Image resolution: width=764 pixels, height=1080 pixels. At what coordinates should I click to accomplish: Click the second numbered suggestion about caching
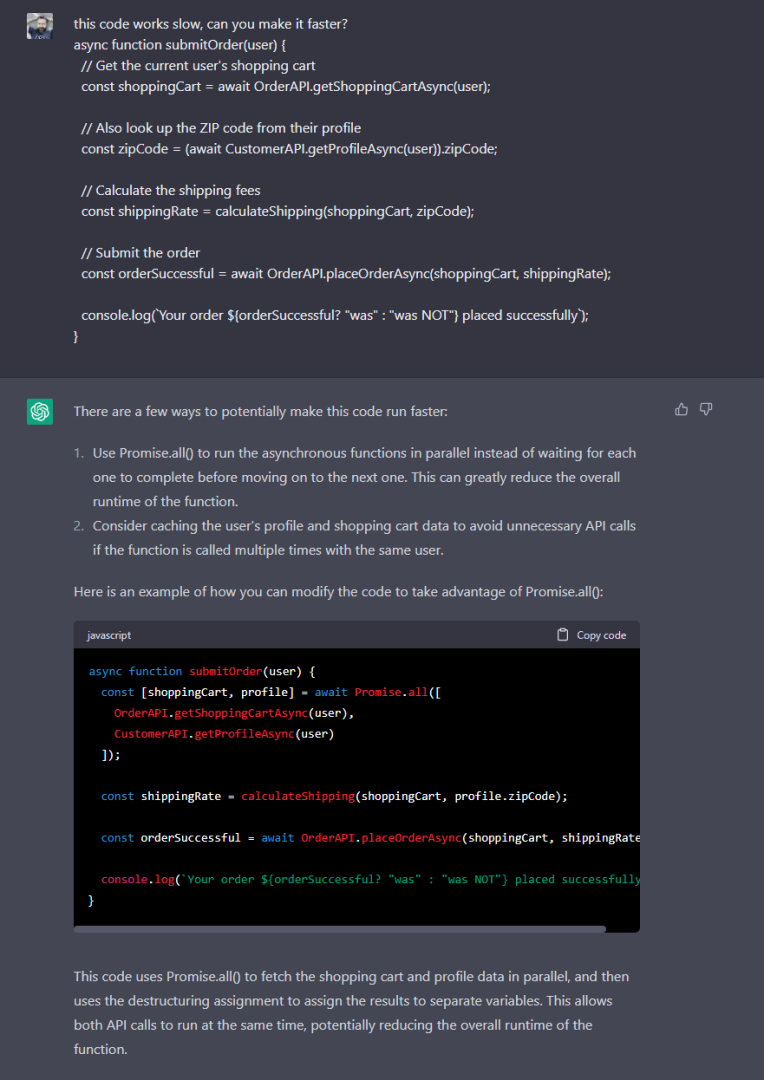364,537
